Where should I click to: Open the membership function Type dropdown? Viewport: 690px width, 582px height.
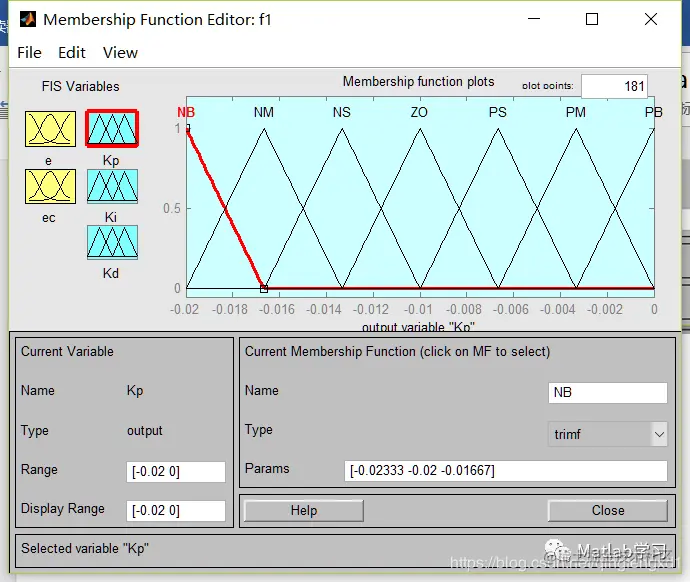click(607, 434)
